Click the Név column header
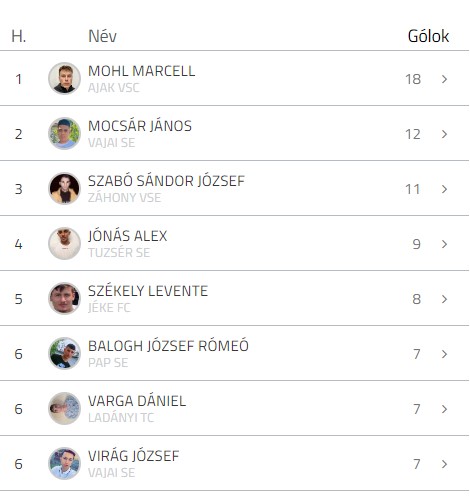 (x=102, y=36)
